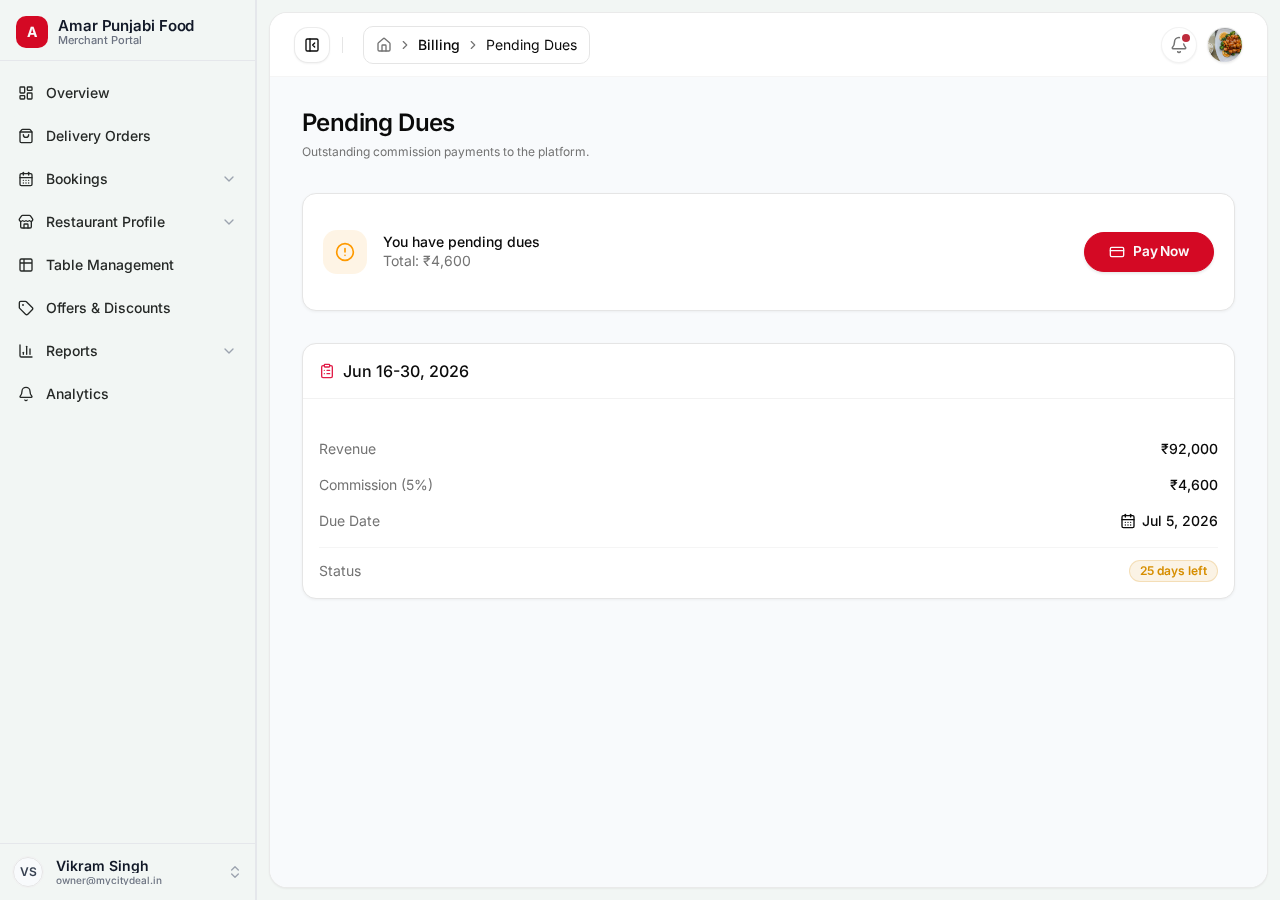
Task: Open Table Management page
Action: click(x=128, y=265)
